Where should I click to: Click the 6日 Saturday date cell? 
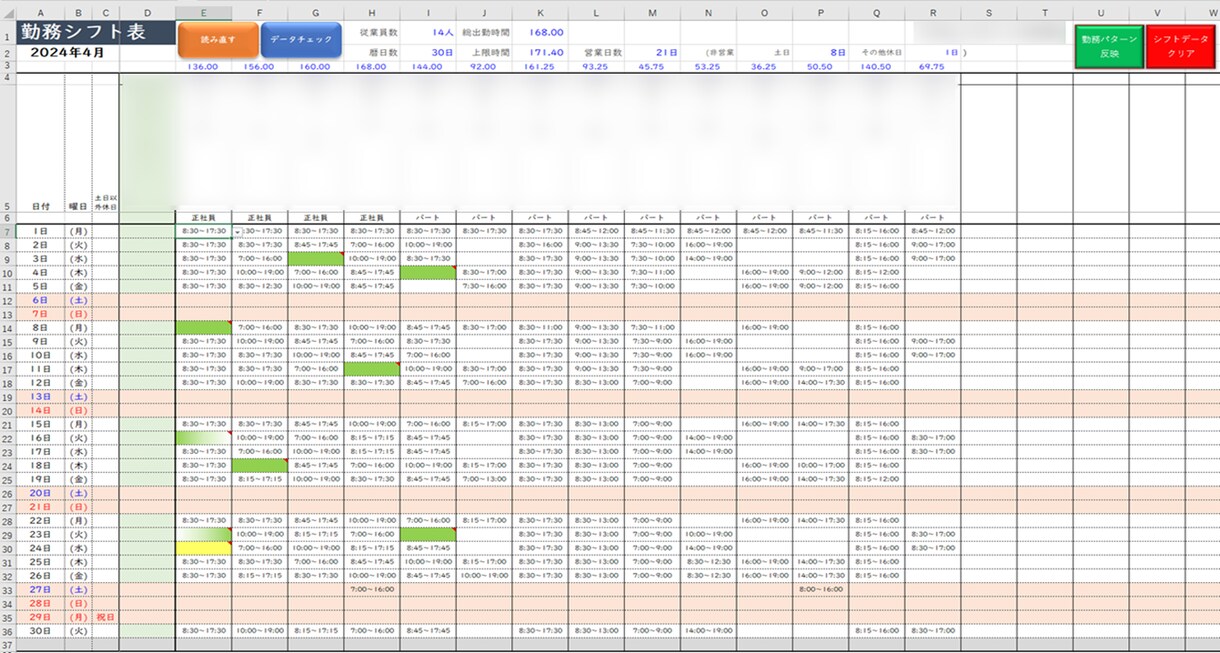click(40, 300)
